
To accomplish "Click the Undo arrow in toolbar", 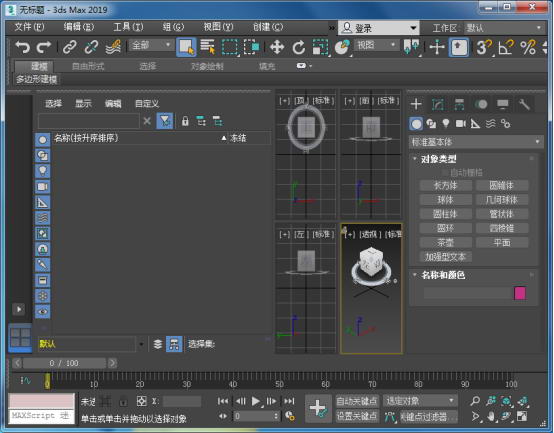I will [x=23, y=47].
